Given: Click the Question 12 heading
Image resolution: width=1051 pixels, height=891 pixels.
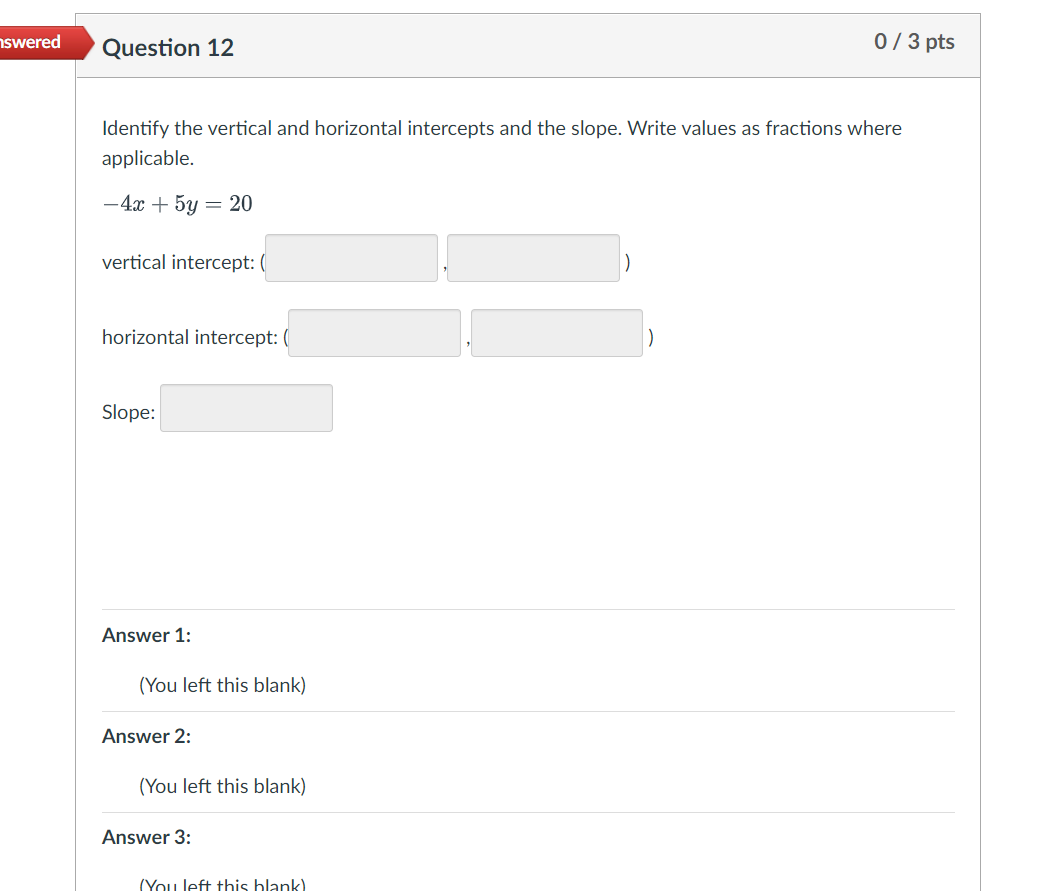Looking at the screenshot, I should [x=168, y=48].
